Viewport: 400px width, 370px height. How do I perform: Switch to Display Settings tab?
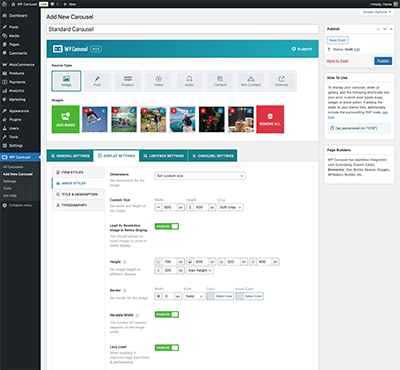pos(116,156)
